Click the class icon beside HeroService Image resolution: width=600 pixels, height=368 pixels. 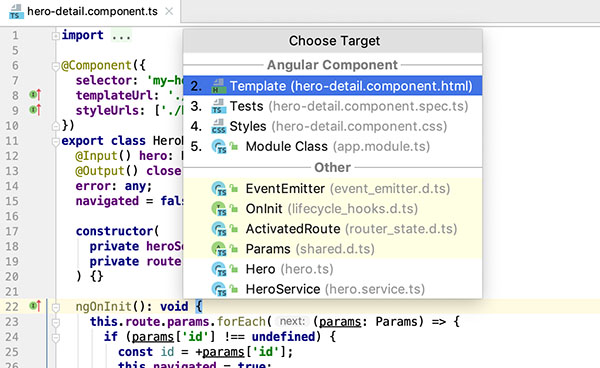(219, 290)
